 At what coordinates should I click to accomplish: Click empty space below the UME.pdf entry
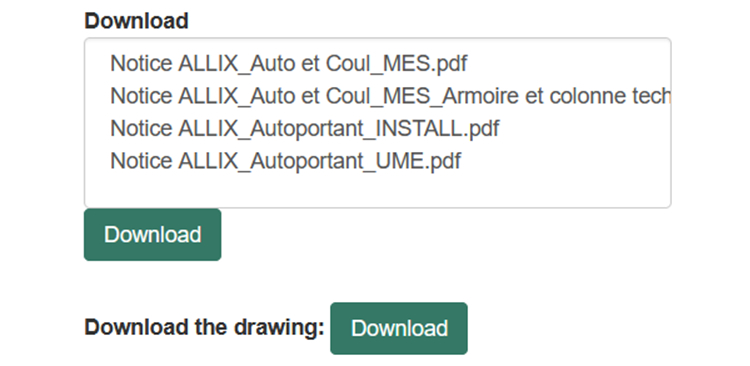point(378,191)
